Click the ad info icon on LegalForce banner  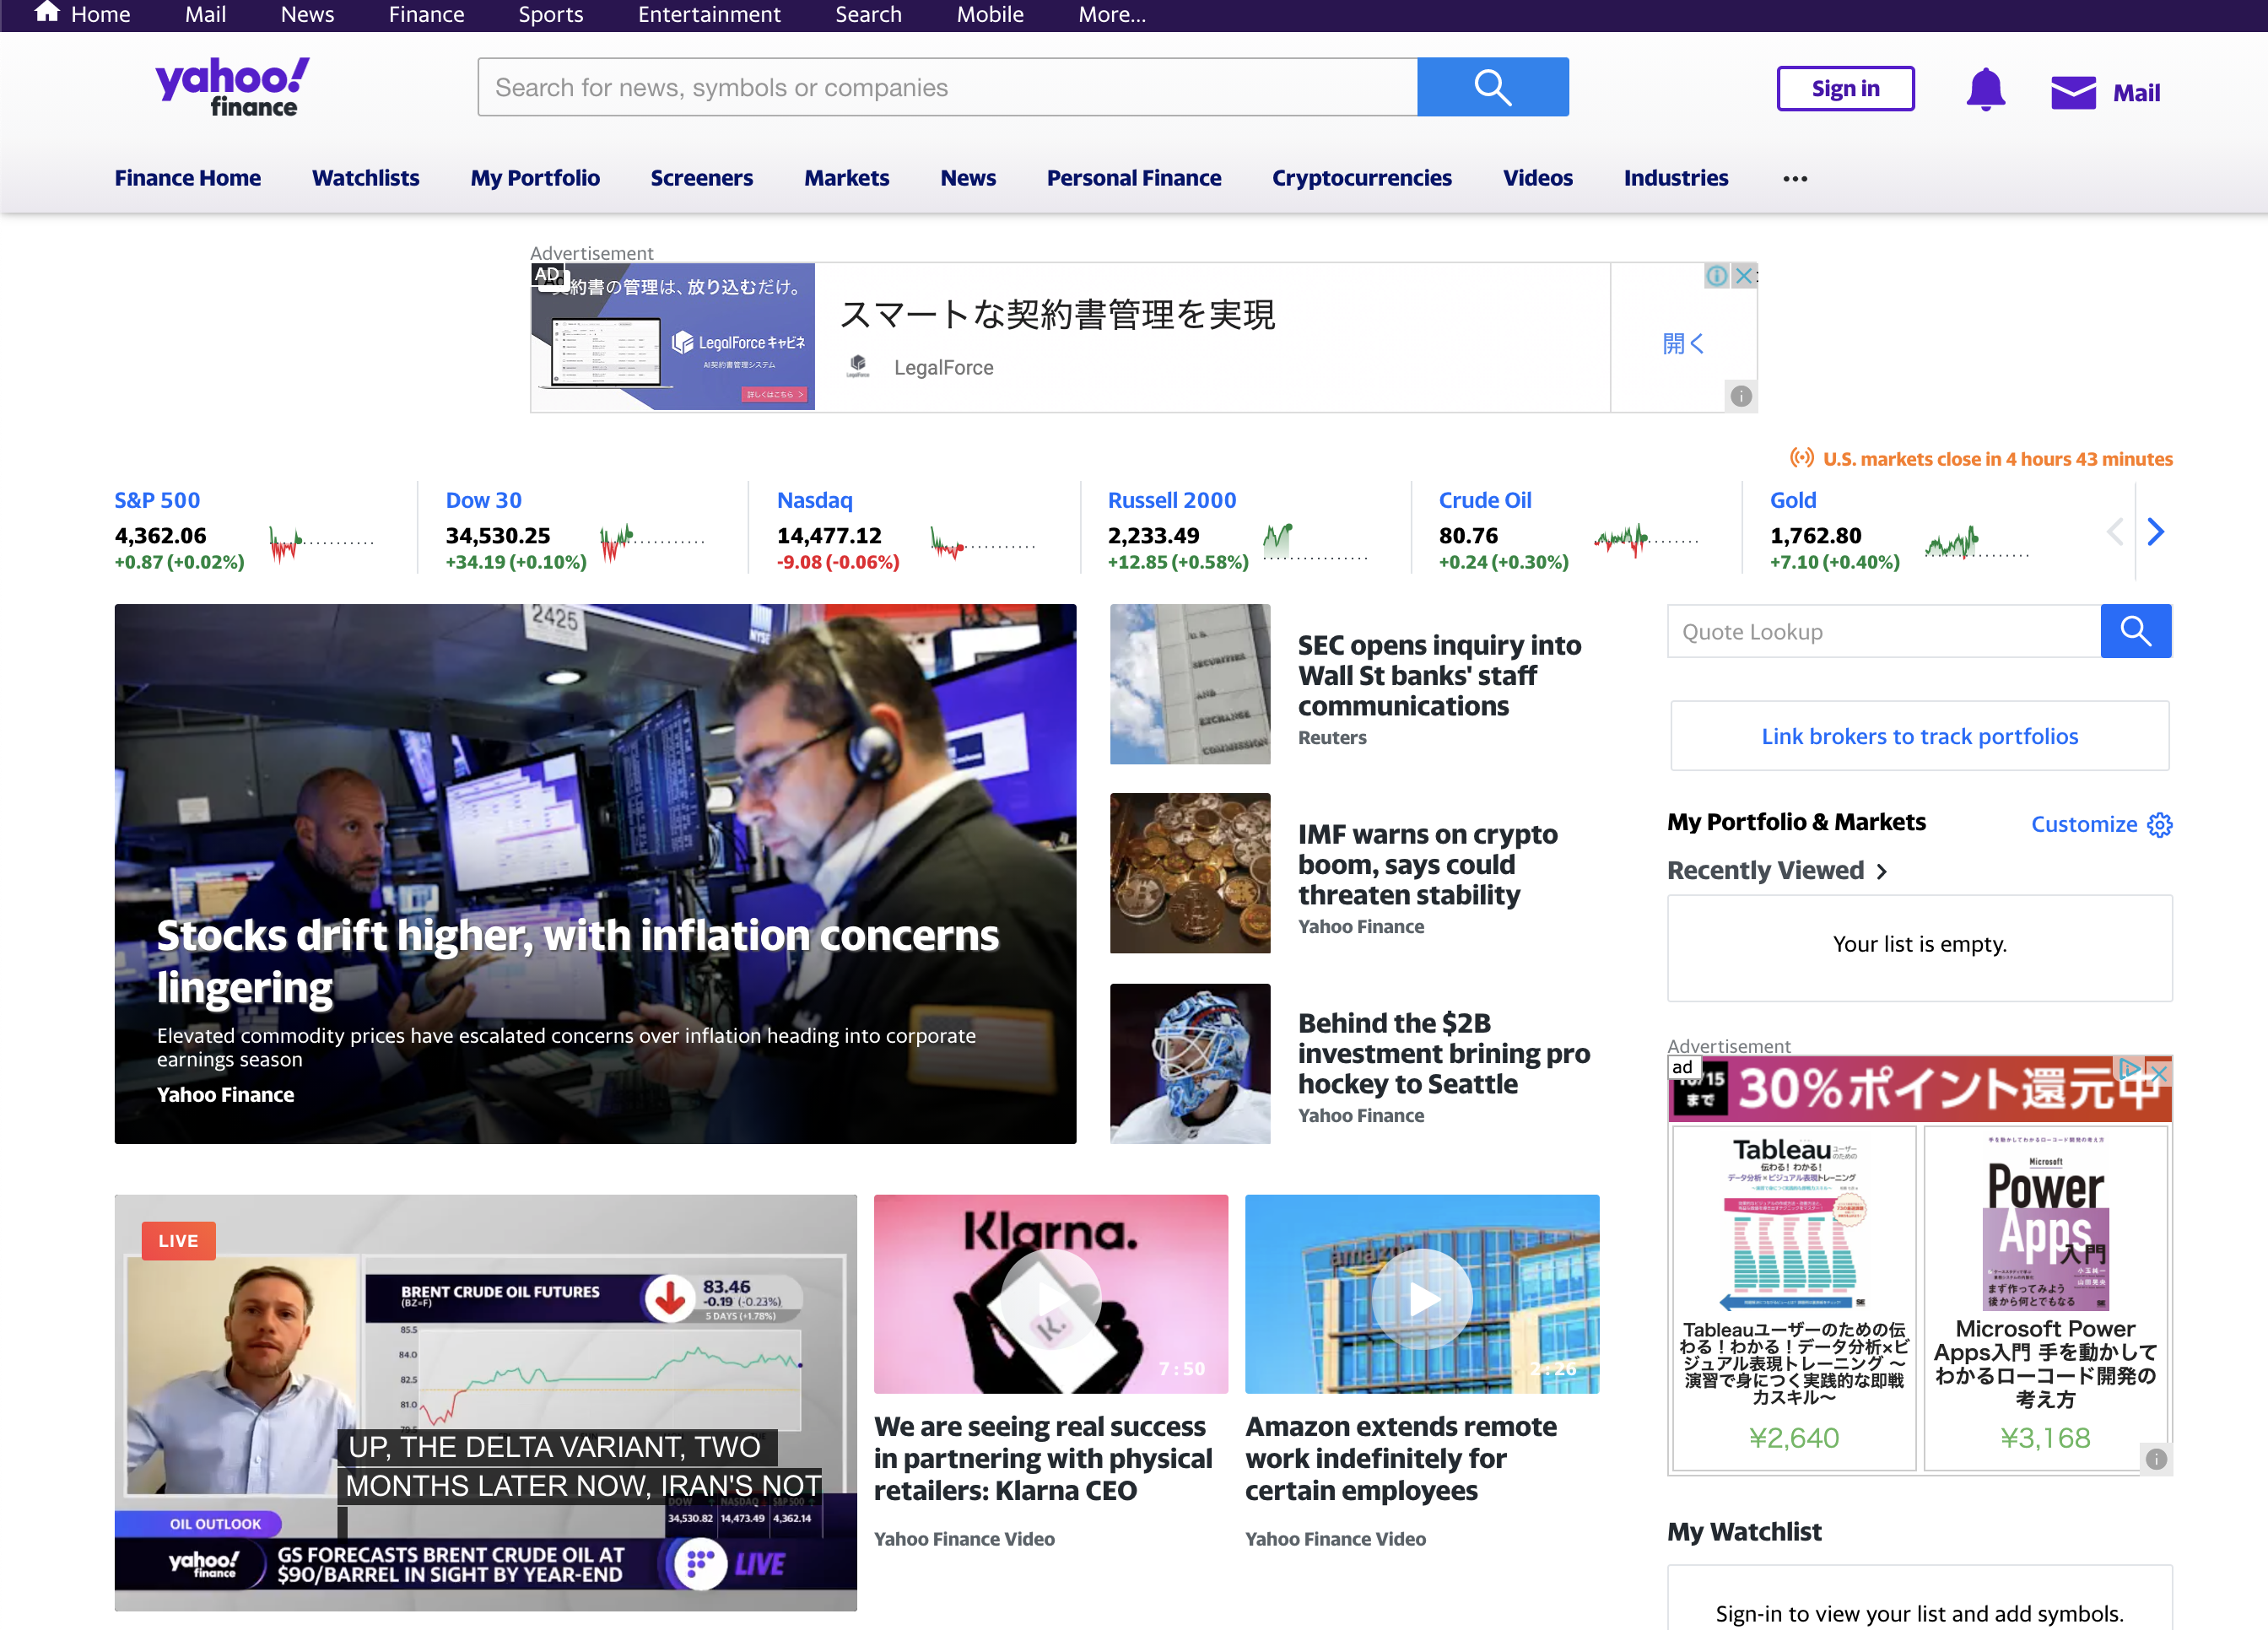(1716, 275)
